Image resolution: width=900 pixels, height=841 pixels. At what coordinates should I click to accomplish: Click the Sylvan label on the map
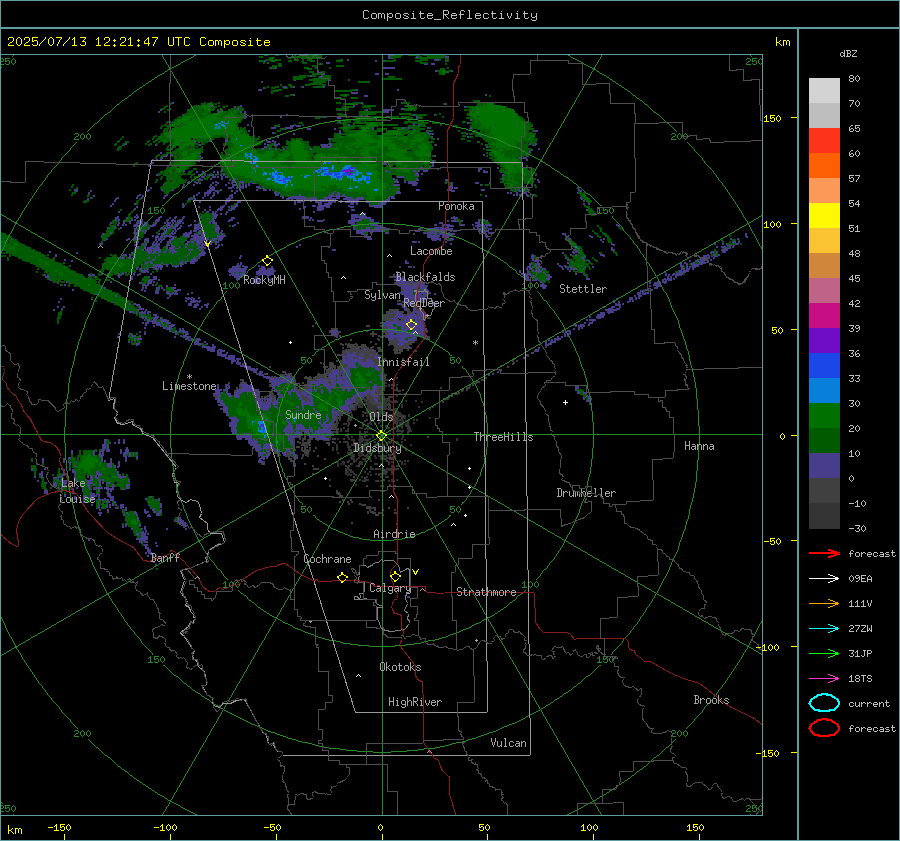[x=382, y=295]
